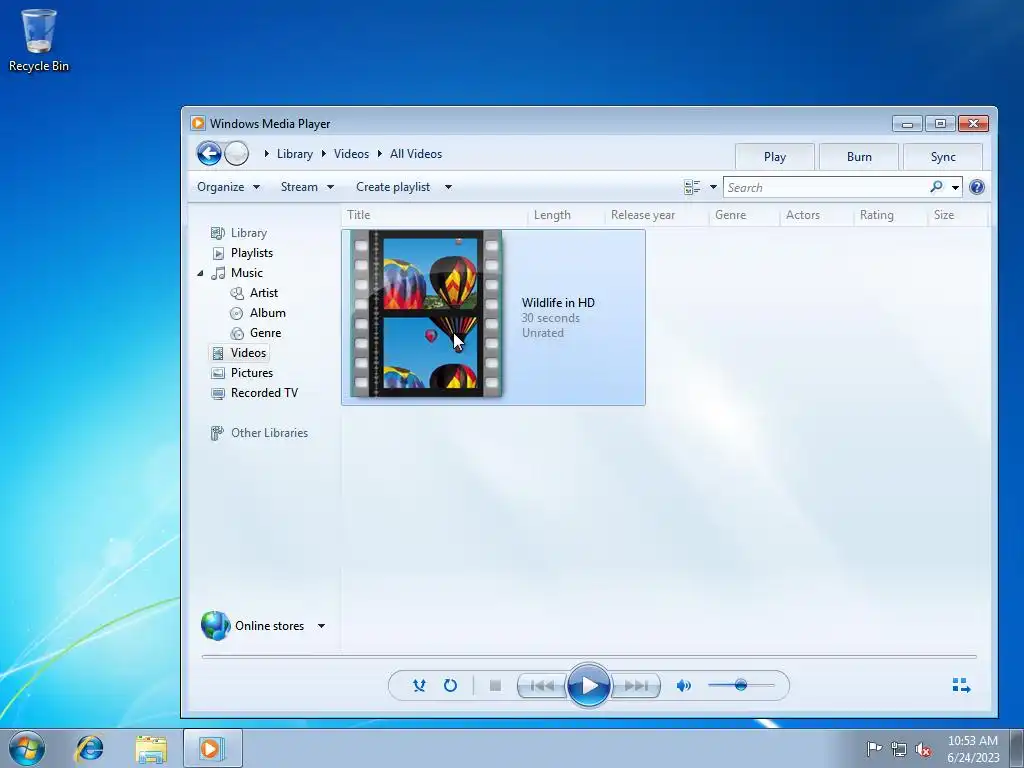Launch Internet Explorer from the taskbar
Screen dimensions: 1024x768
click(89, 748)
